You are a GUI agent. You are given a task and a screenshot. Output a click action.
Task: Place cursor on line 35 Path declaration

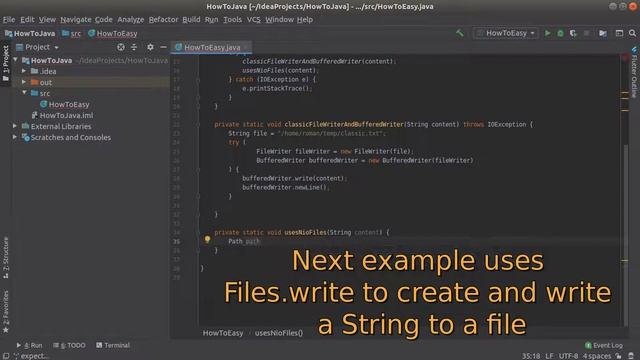[243, 241]
